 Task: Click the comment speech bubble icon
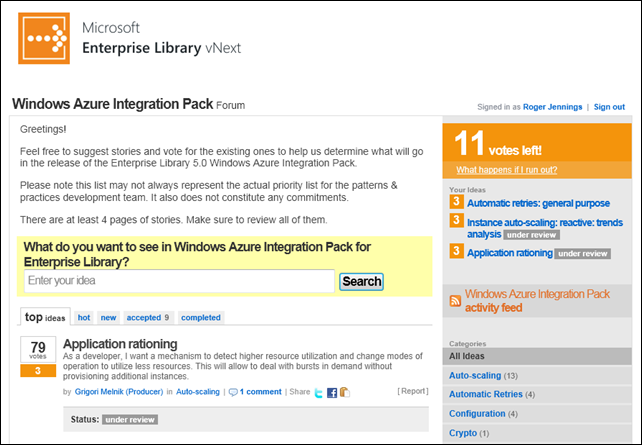pyautogui.click(x=233, y=392)
